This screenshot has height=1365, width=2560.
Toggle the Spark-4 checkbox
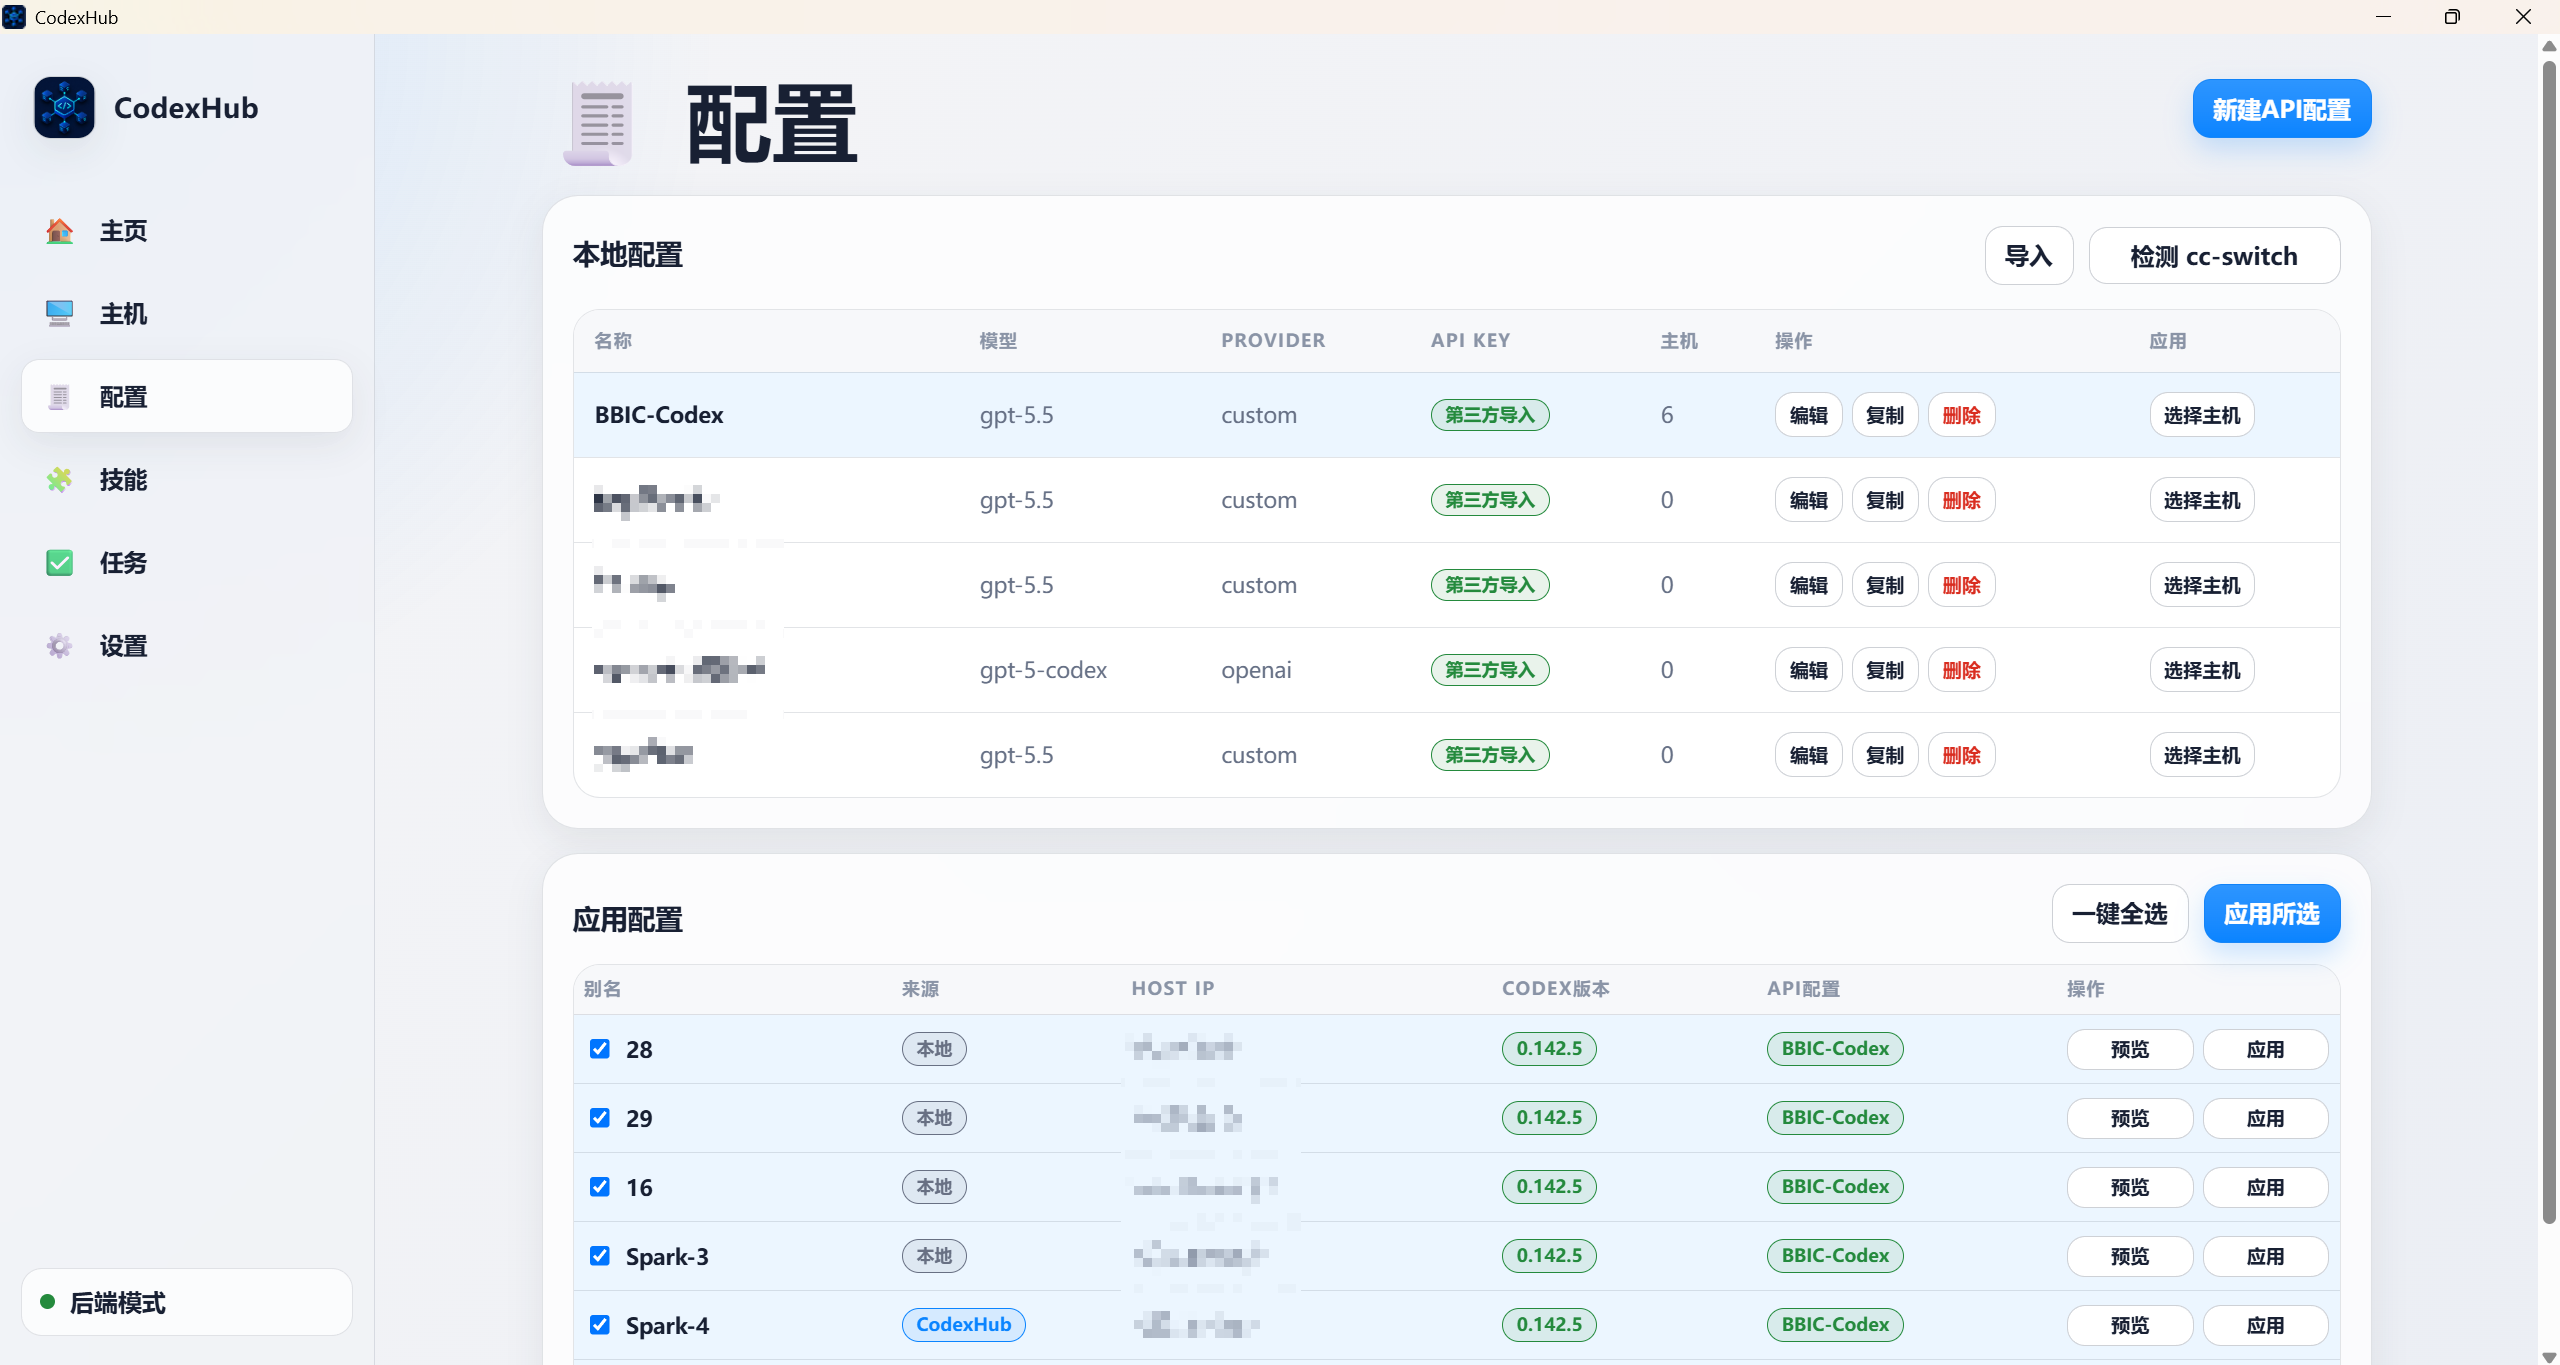(600, 1324)
